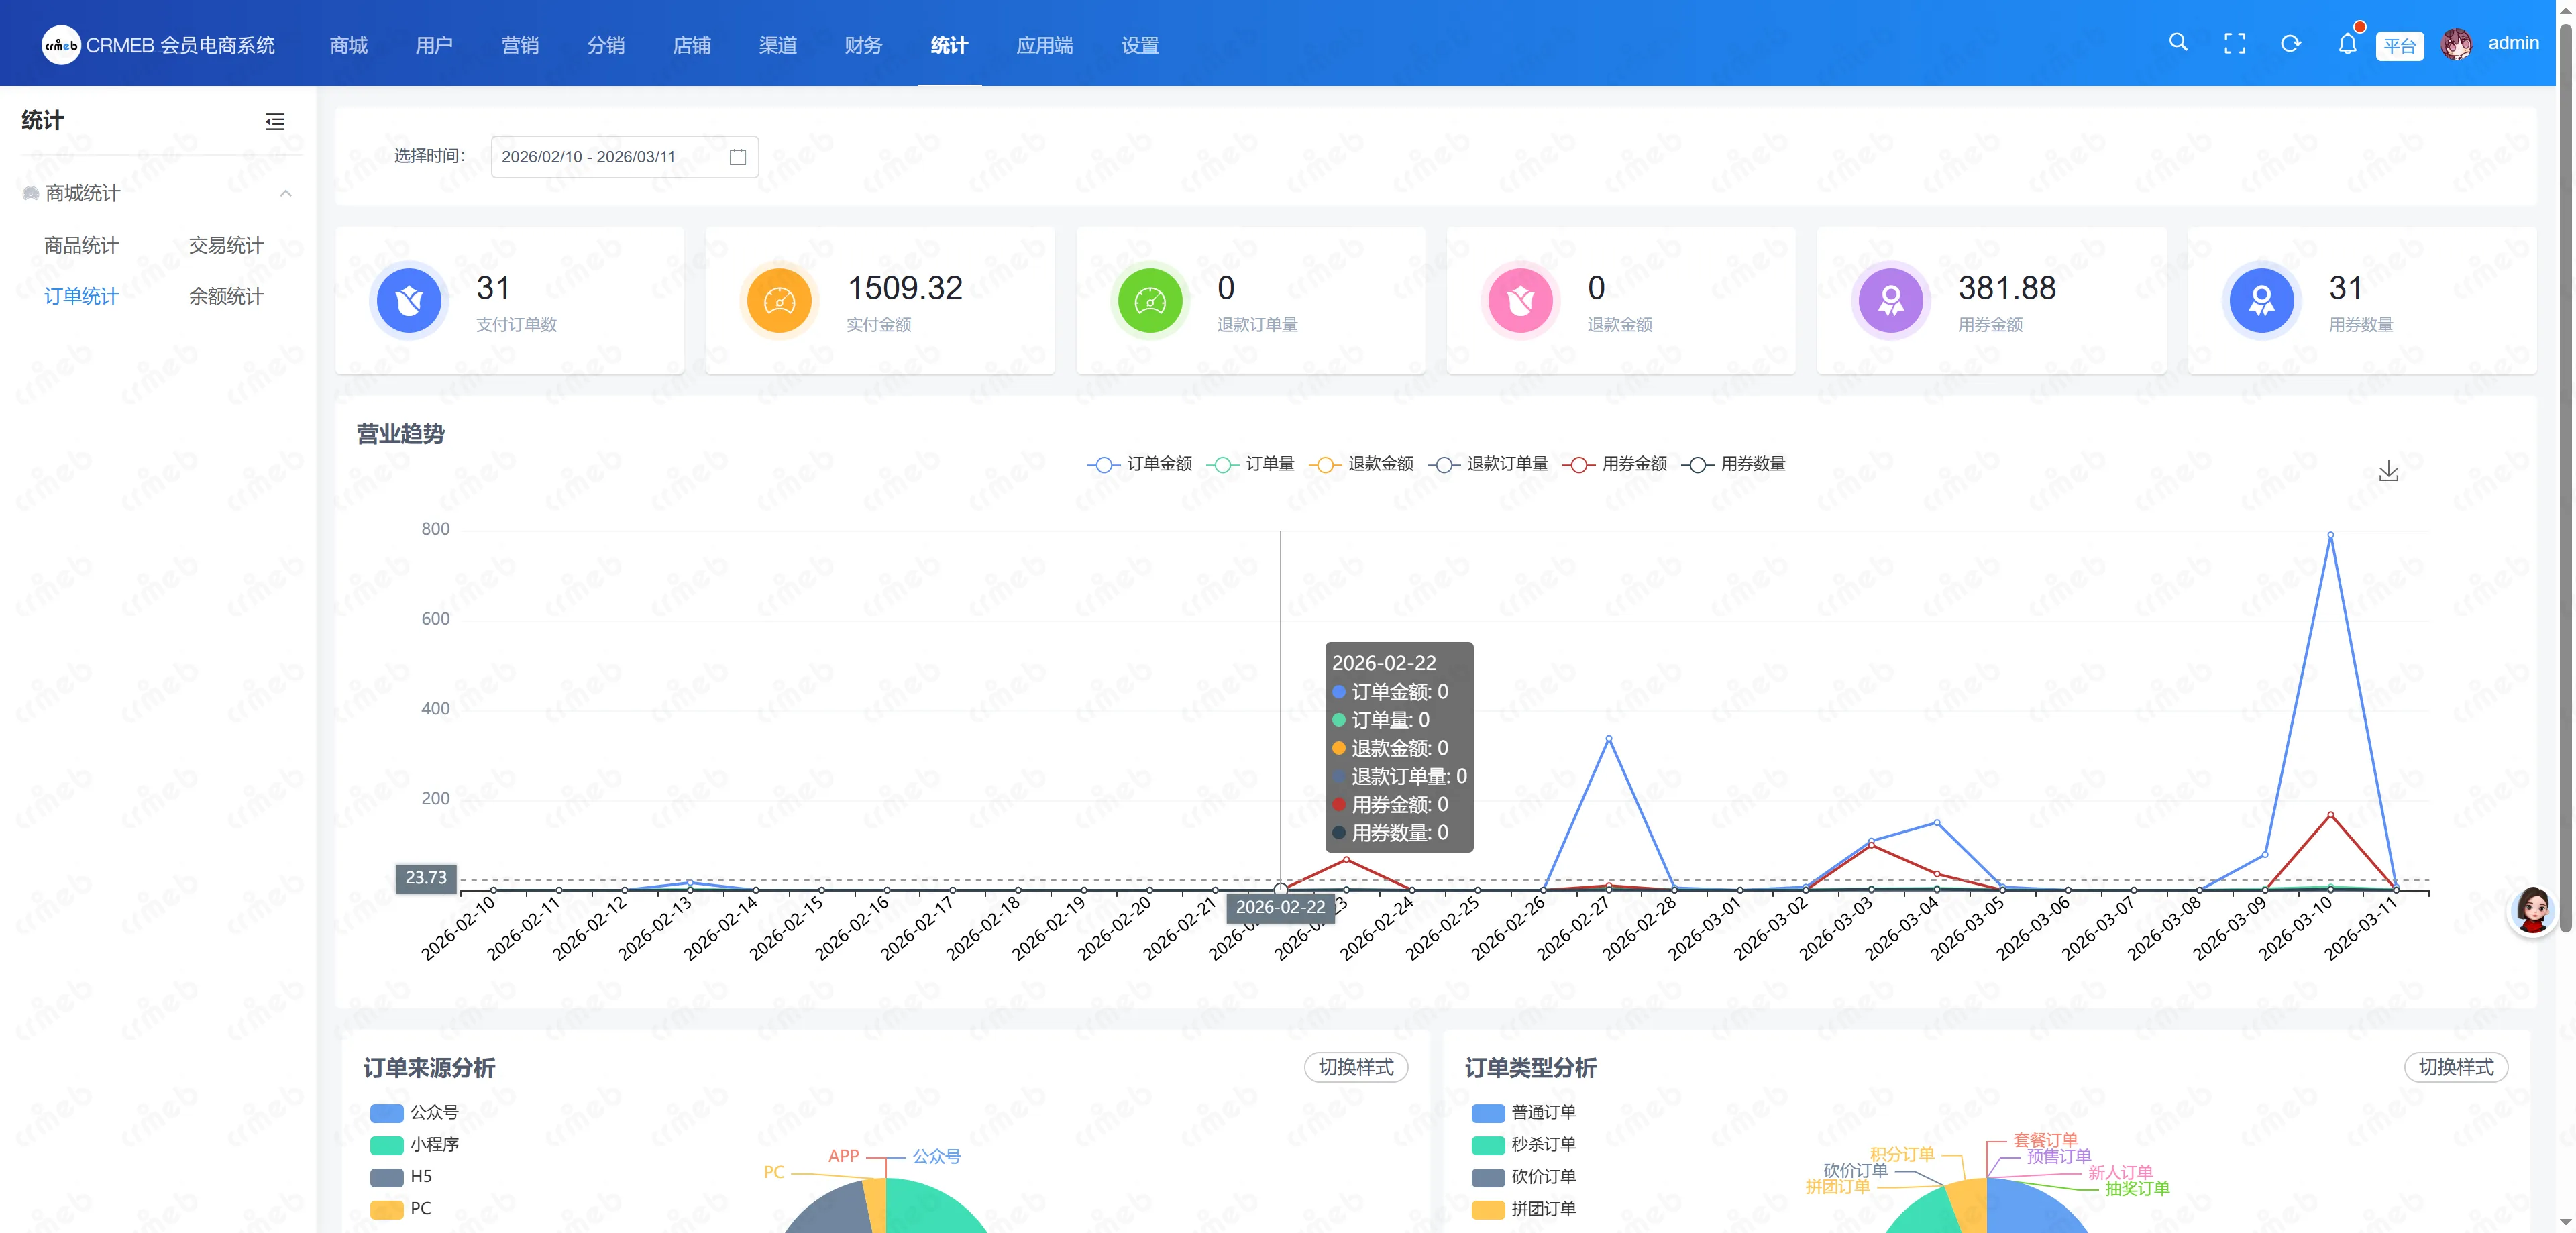Click the refresh page icon
Screen dimensions: 2576x1233
(2291, 43)
